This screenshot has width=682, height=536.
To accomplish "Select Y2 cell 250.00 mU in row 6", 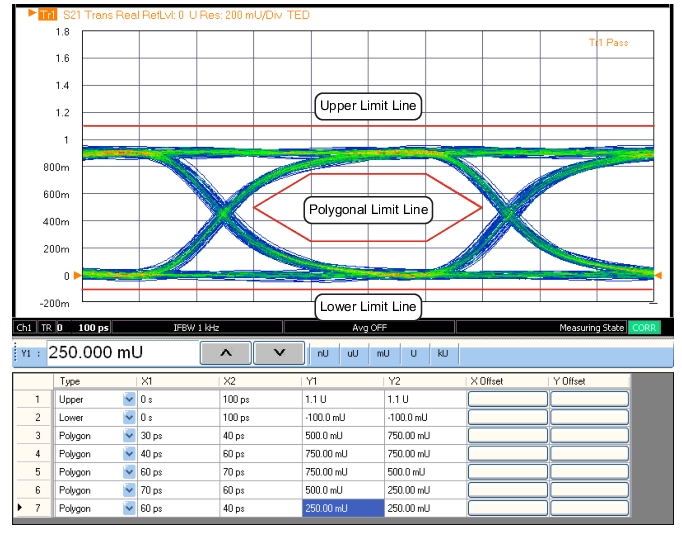I will [x=425, y=490].
